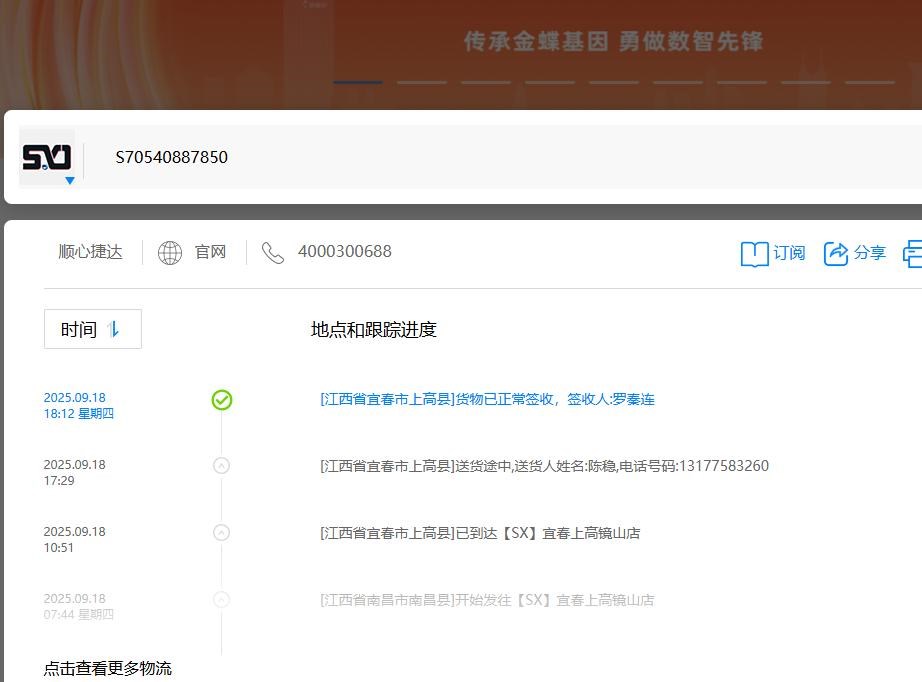The height and width of the screenshot is (682, 922).
Task: Click the timeline marker for 10:51 entry
Action: tap(222, 533)
